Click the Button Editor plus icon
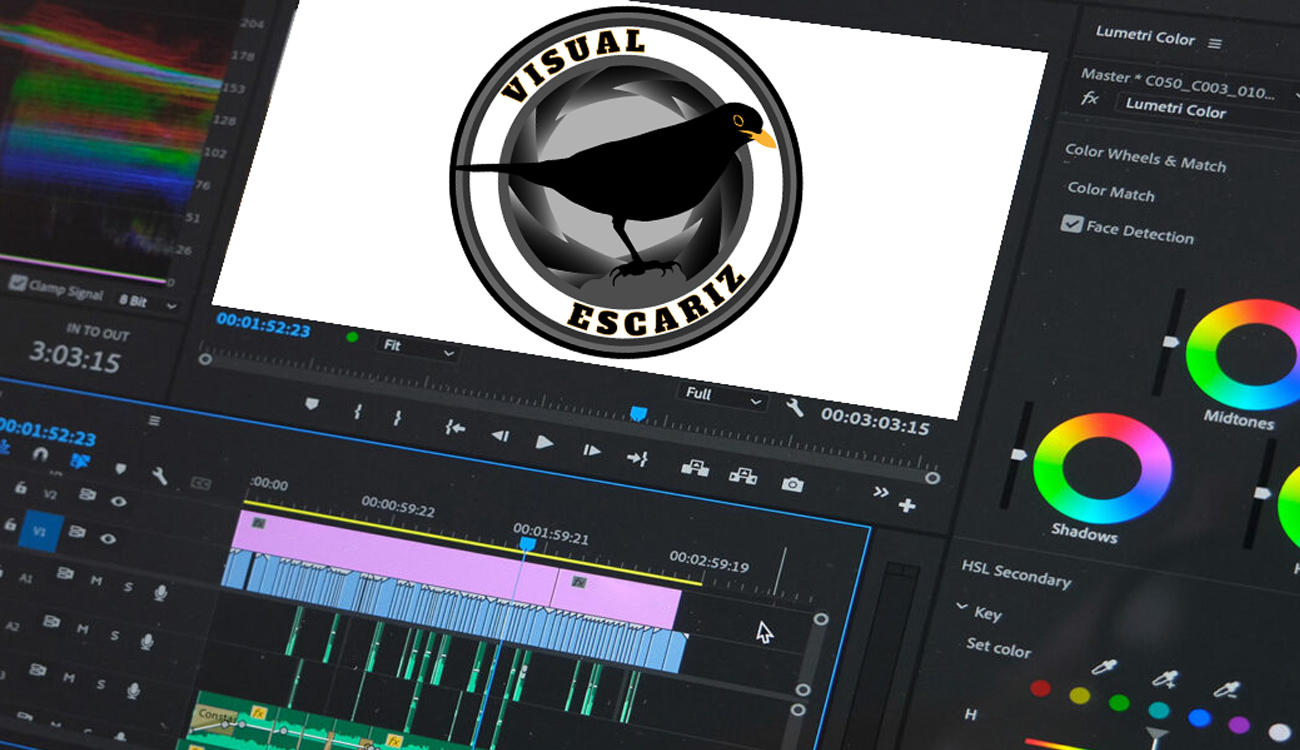The image size is (1300, 750). [x=907, y=506]
